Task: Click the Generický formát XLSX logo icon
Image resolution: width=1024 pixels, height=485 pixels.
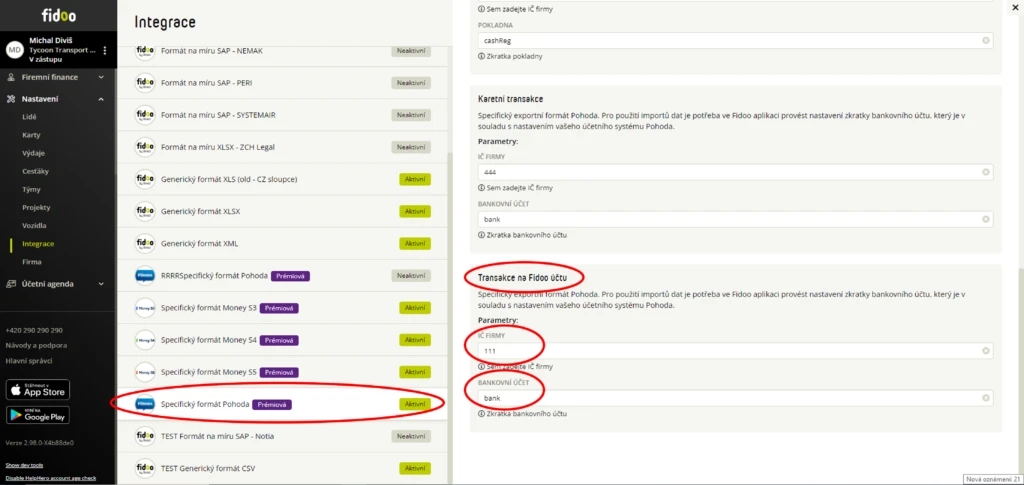Action: [145, 211]
